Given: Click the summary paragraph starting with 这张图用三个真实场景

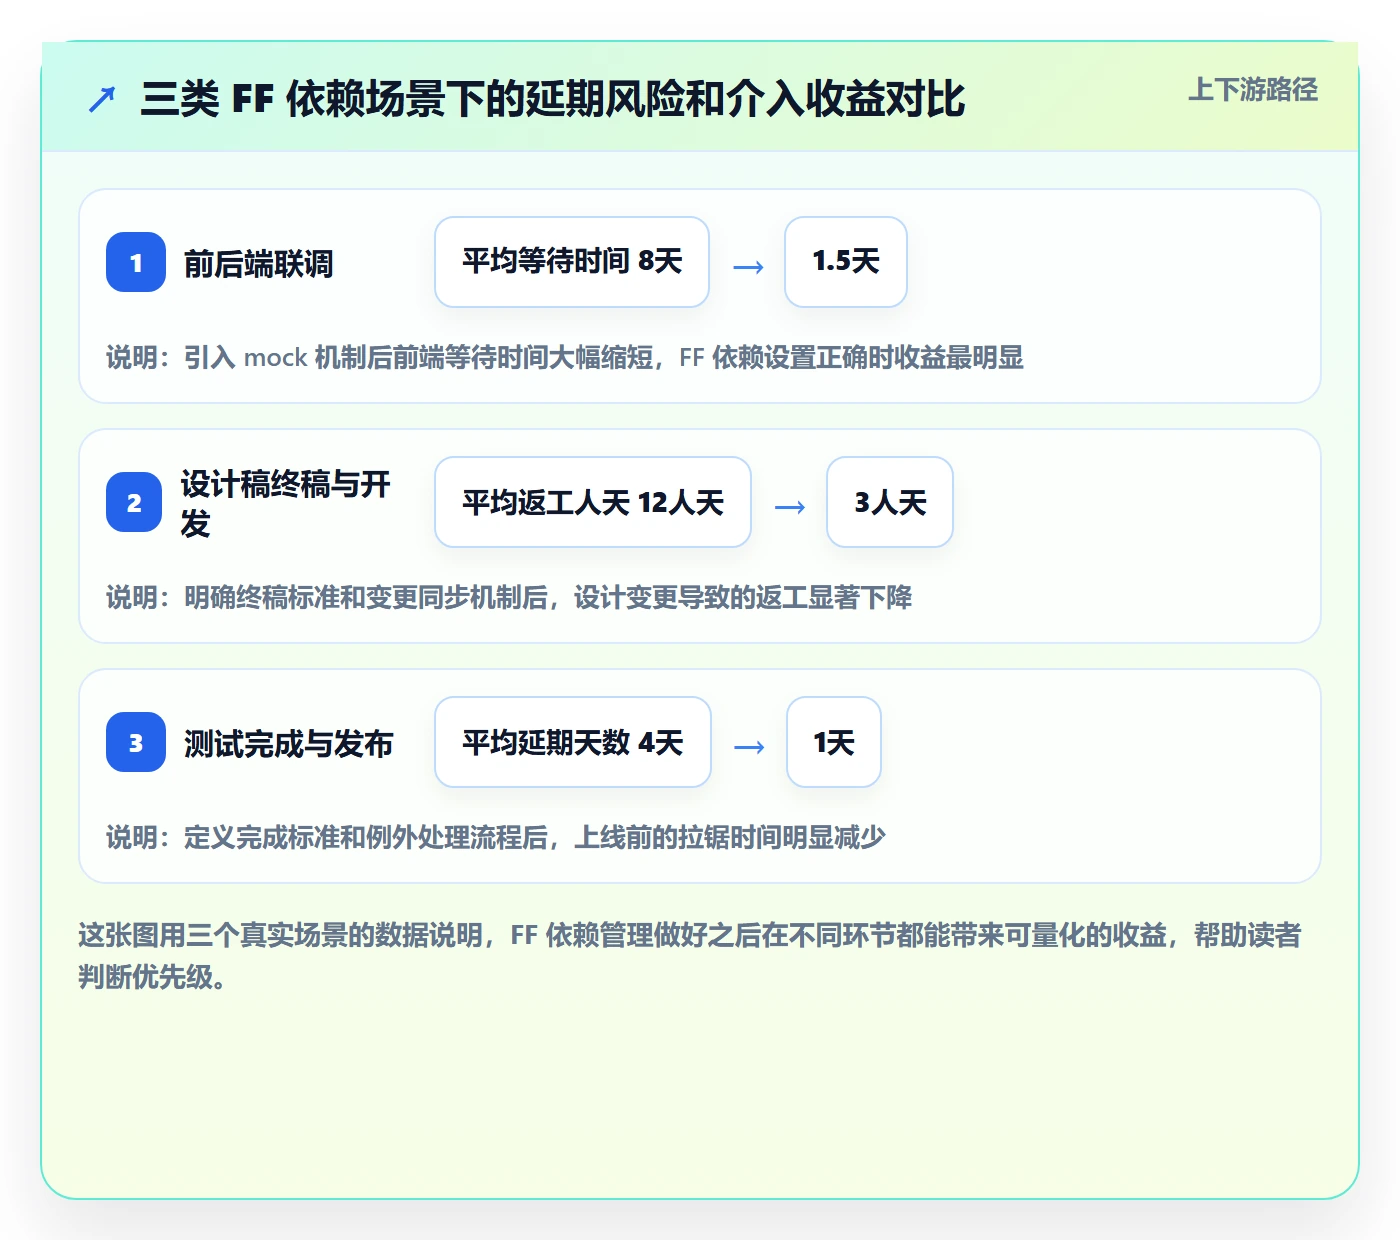Looking at the screenshot, I should (690, 956).
